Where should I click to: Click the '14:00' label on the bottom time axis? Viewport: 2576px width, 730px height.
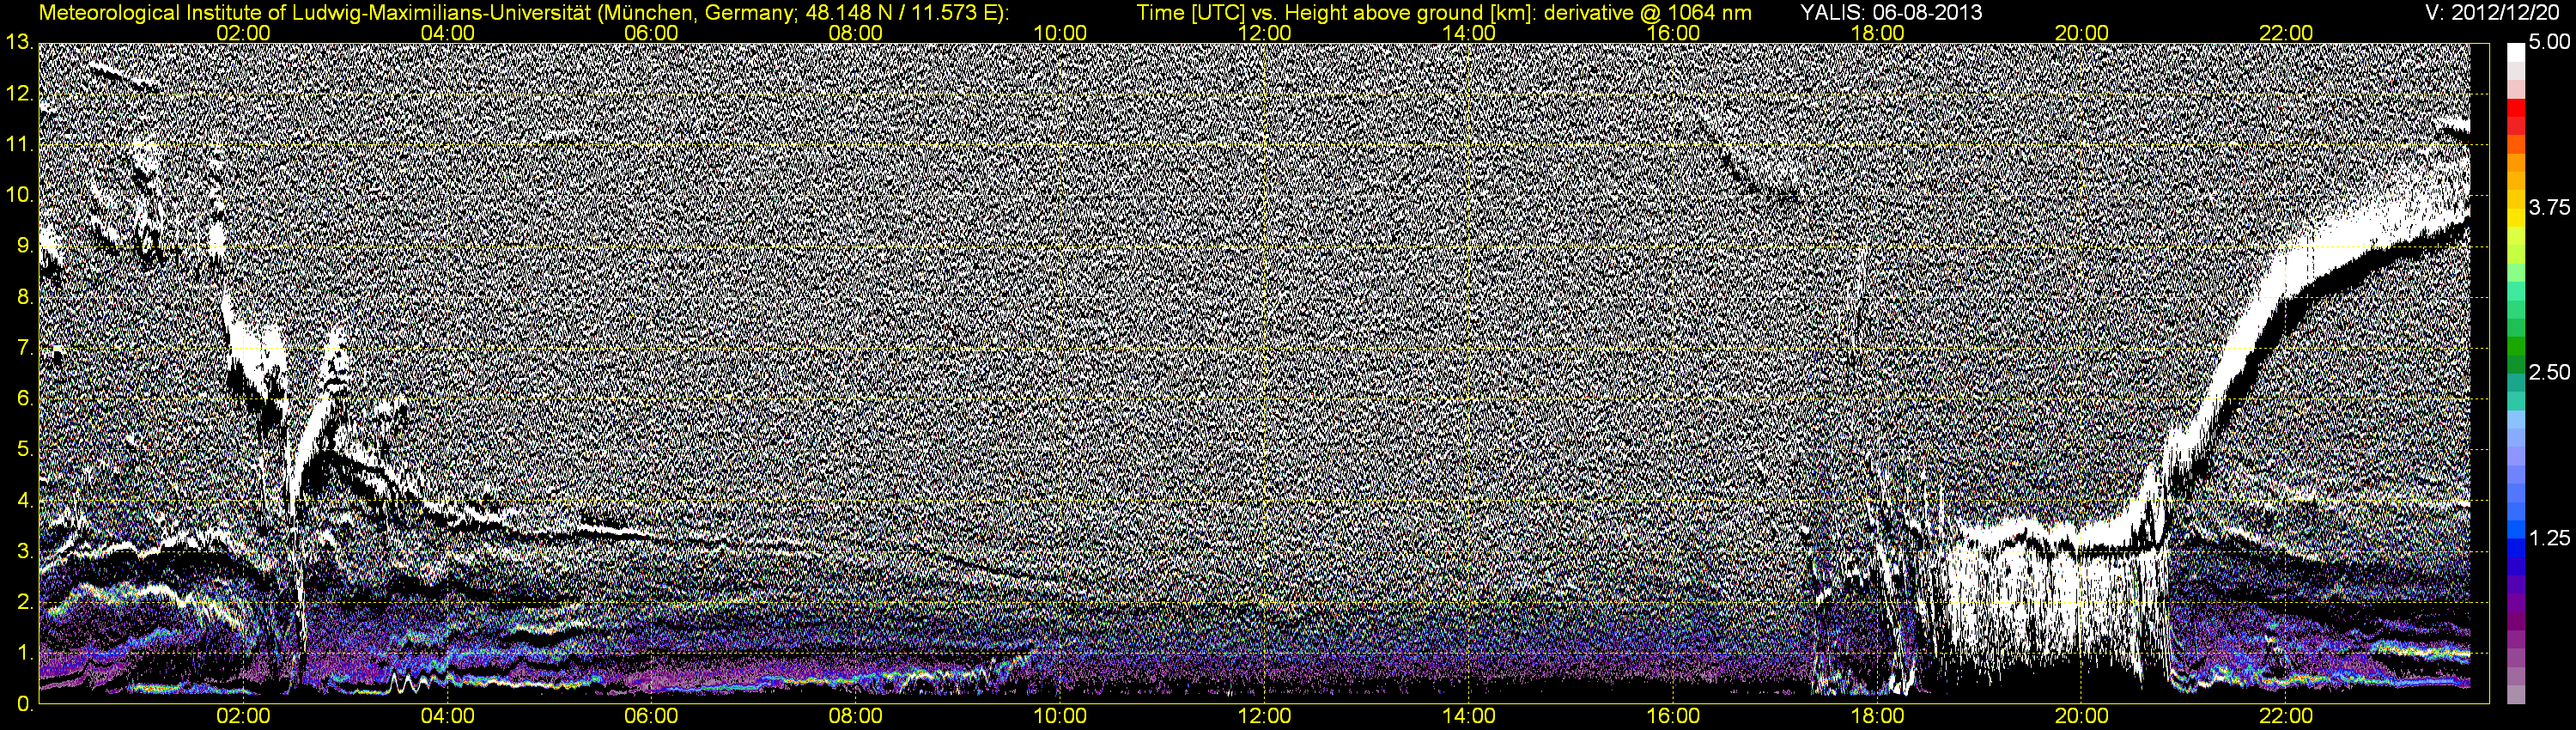tap(1469, 717)
